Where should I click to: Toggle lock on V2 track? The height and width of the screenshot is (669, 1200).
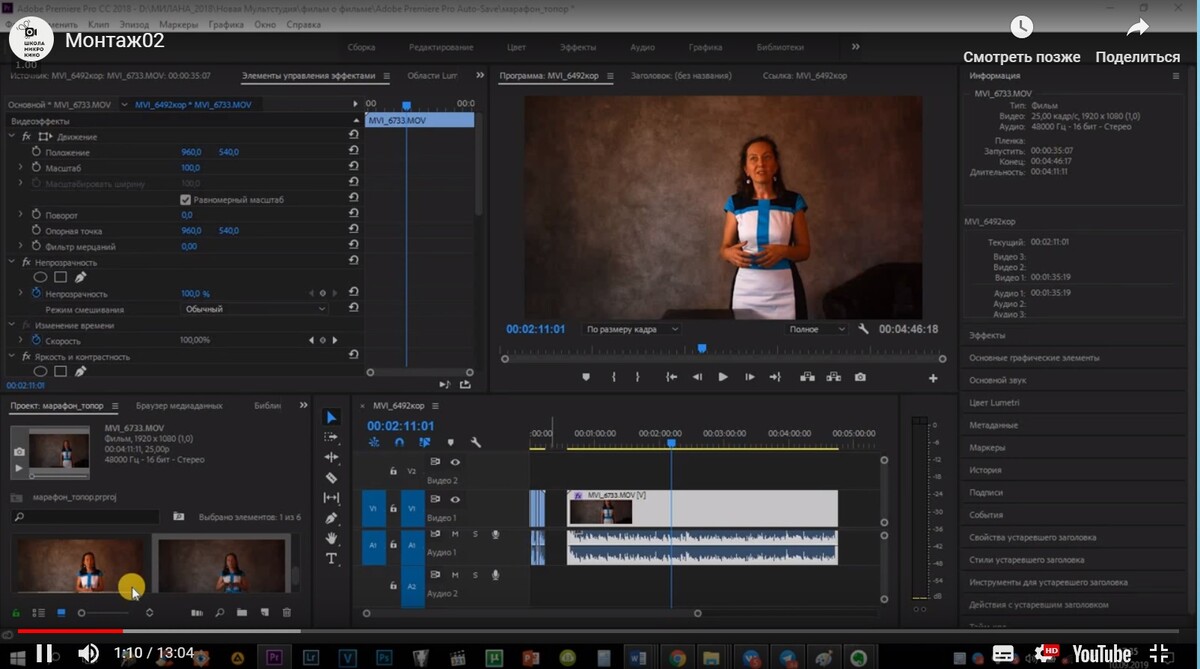coord(392,470)
